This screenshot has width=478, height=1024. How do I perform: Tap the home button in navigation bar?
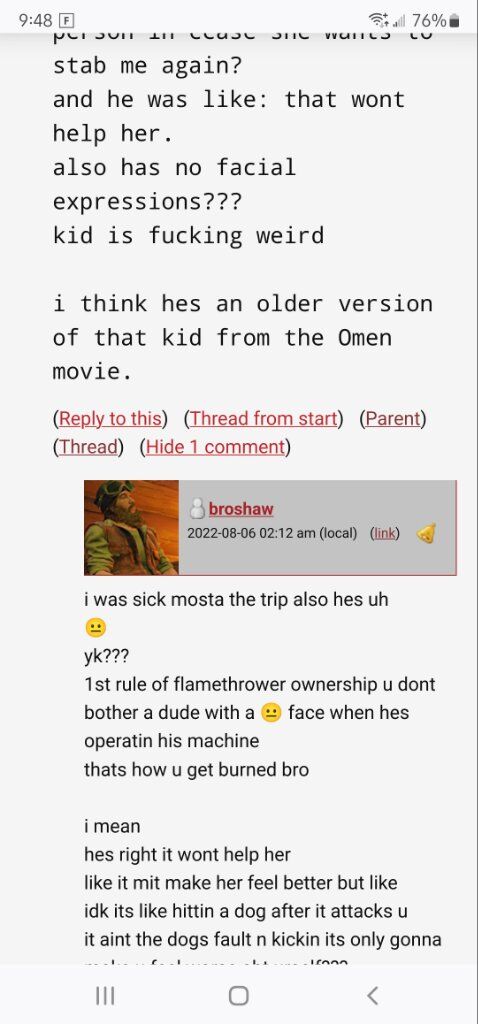(x=238, y=995)
